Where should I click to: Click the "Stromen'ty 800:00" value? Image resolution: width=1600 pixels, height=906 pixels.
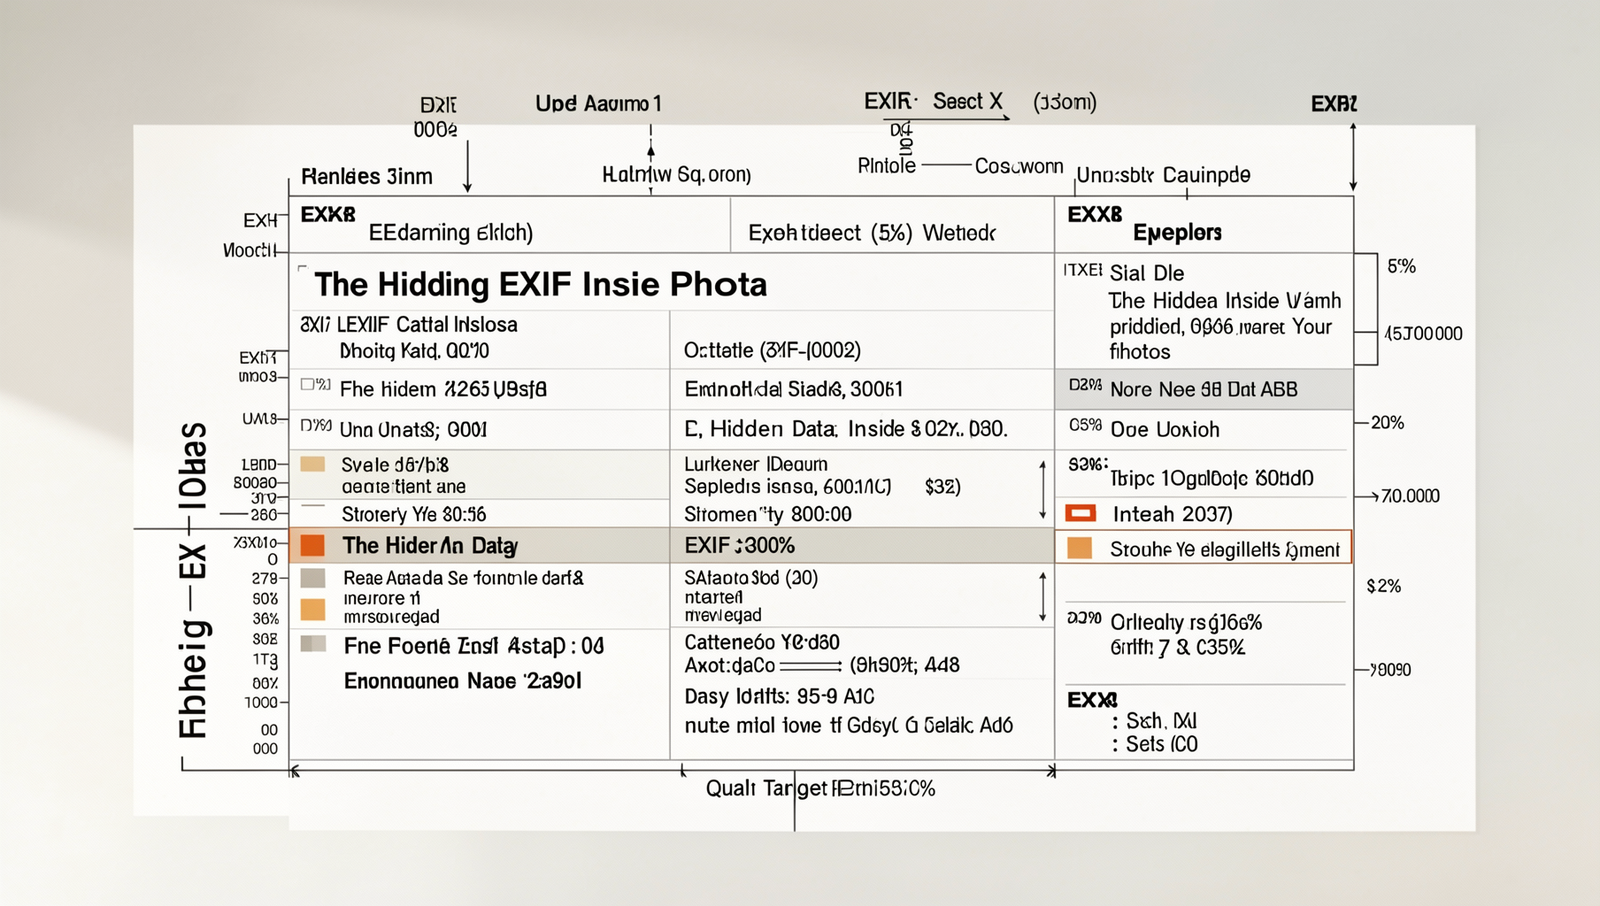click(x=768, y=514)
